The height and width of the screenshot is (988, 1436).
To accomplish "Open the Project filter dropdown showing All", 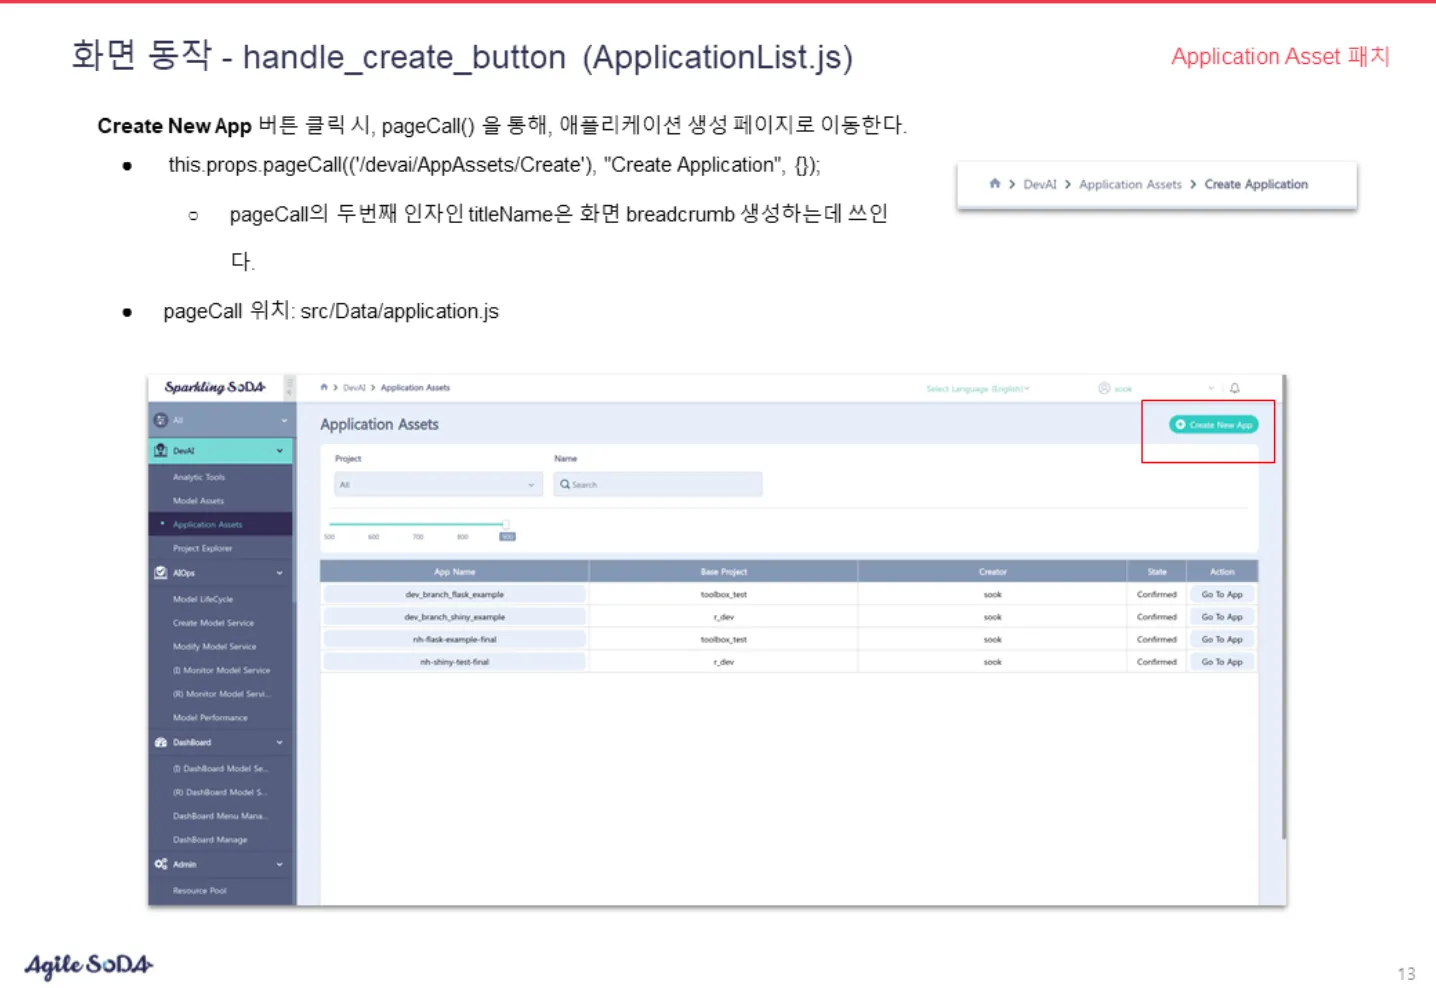I will point(438,484).
